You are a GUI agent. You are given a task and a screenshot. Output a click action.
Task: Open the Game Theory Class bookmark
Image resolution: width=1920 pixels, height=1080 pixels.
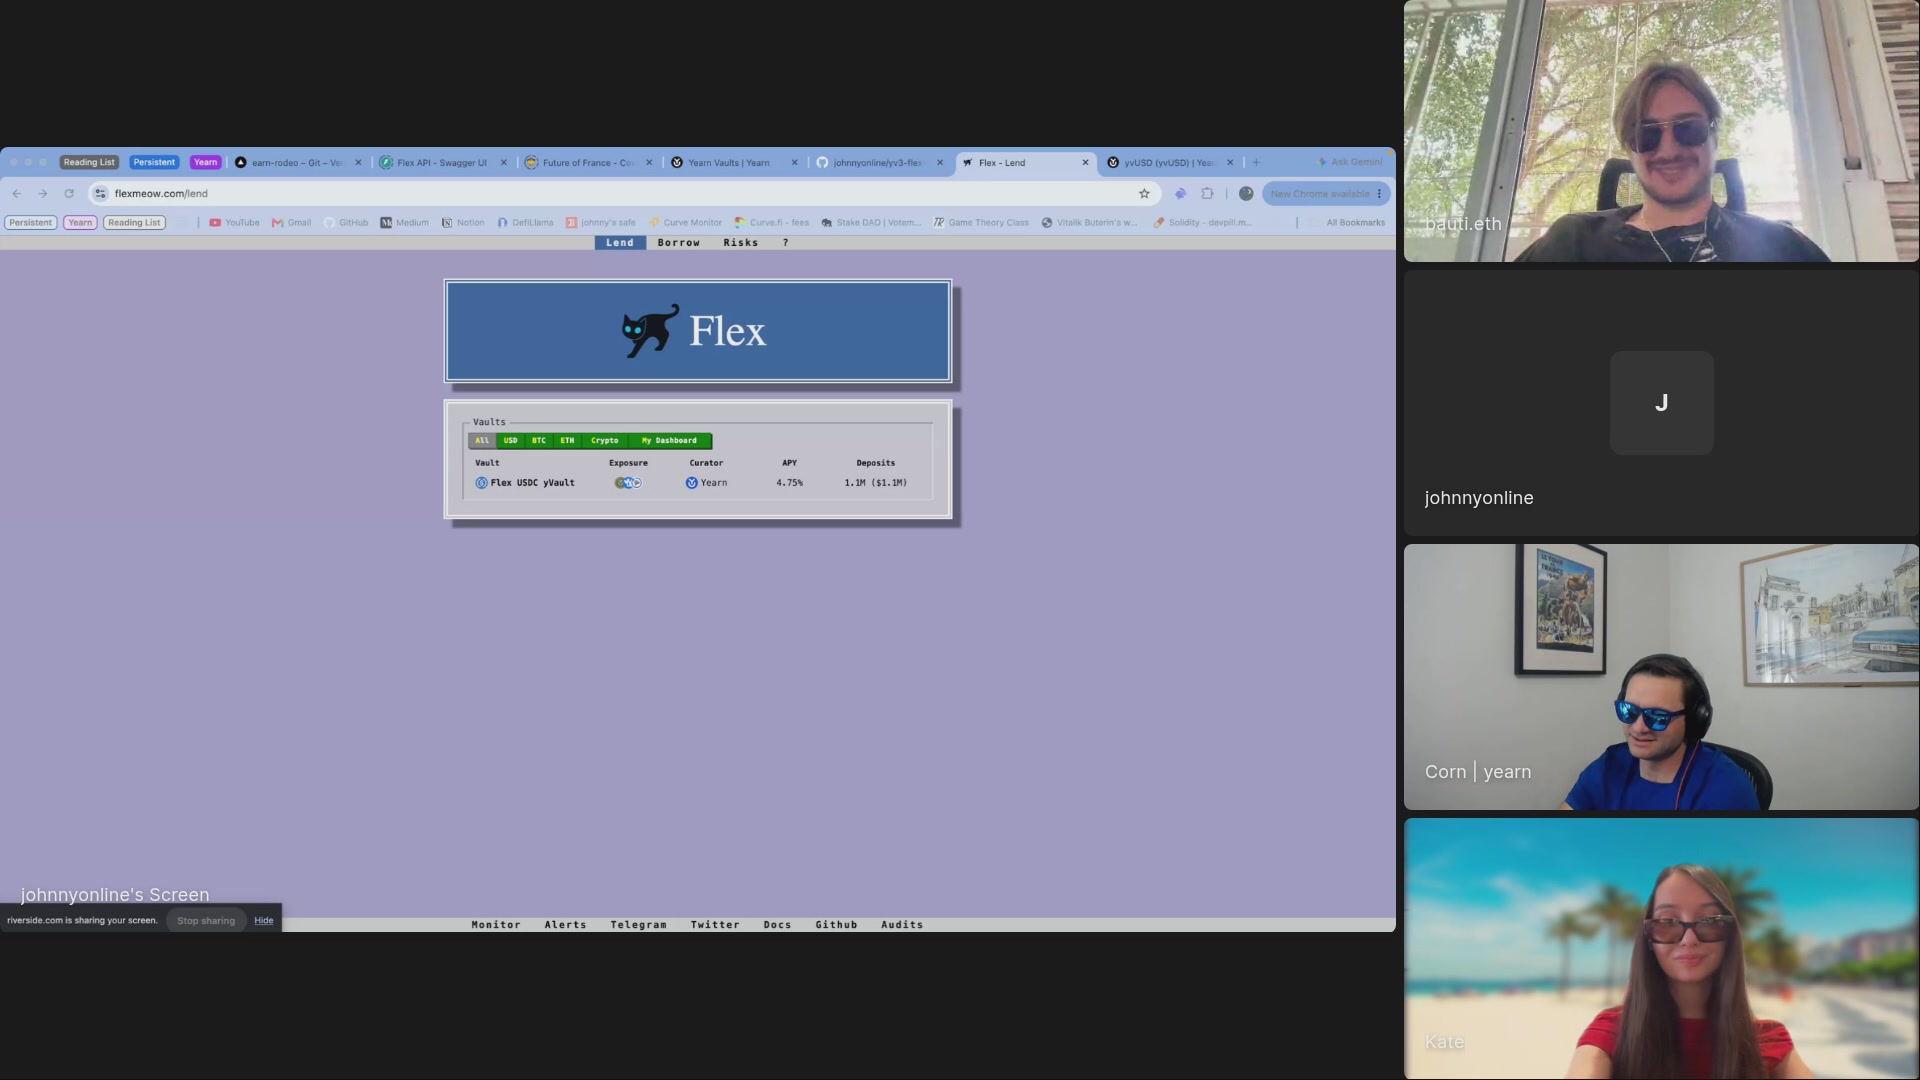click(x=981, y=223)
